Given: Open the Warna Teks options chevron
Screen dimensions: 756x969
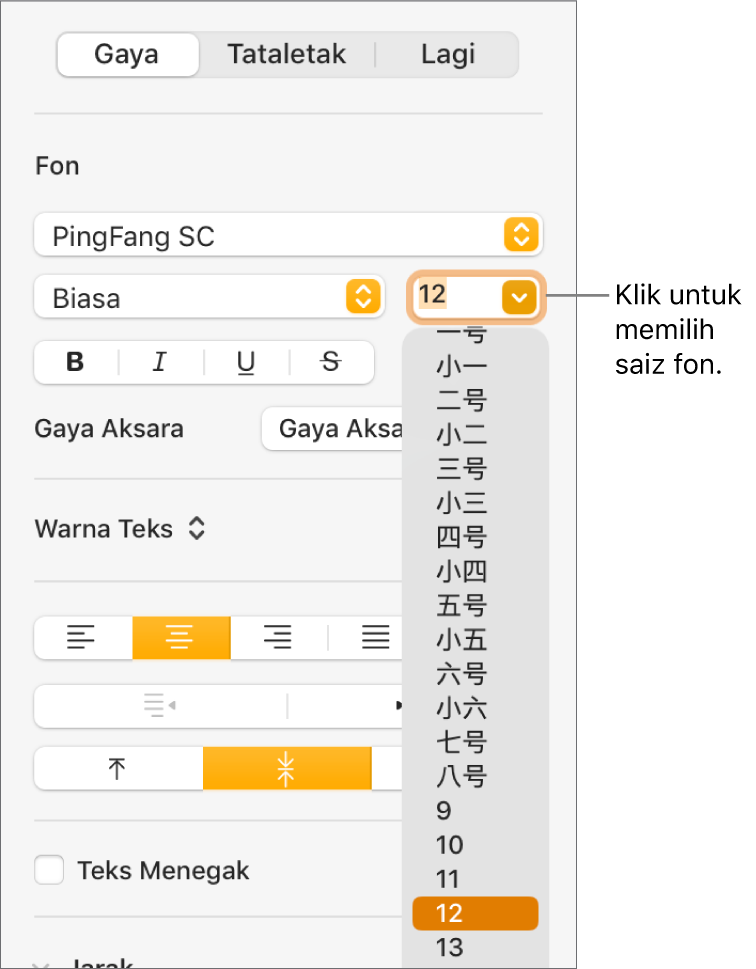Looking at the screenshot, I should pos(197,528).
